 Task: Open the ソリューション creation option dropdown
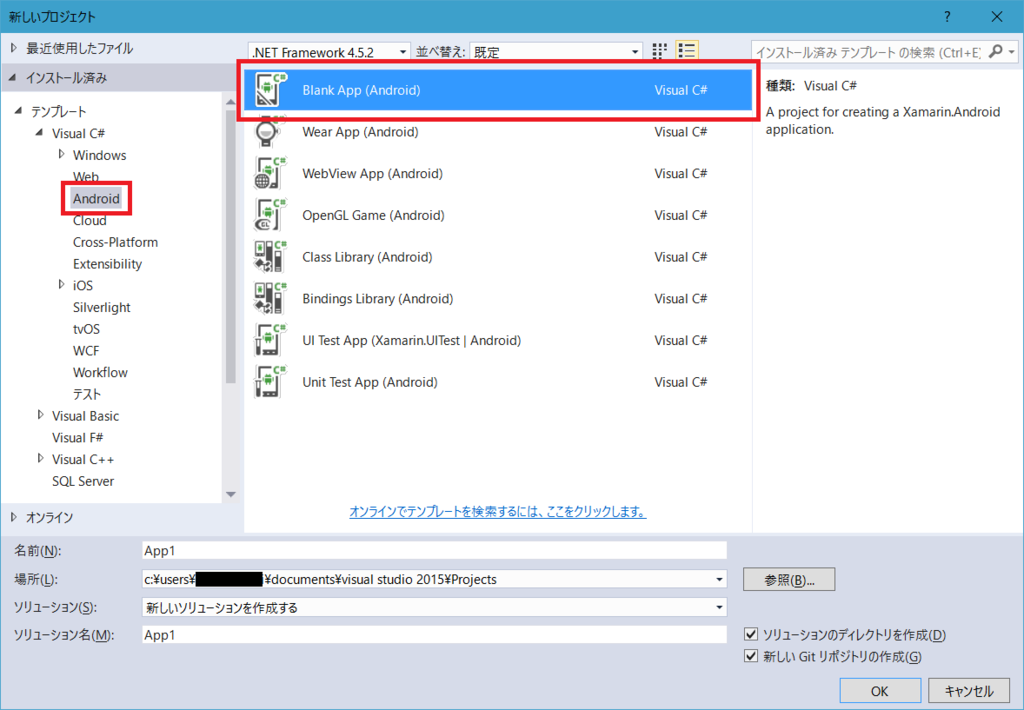[x=719, y=607]
